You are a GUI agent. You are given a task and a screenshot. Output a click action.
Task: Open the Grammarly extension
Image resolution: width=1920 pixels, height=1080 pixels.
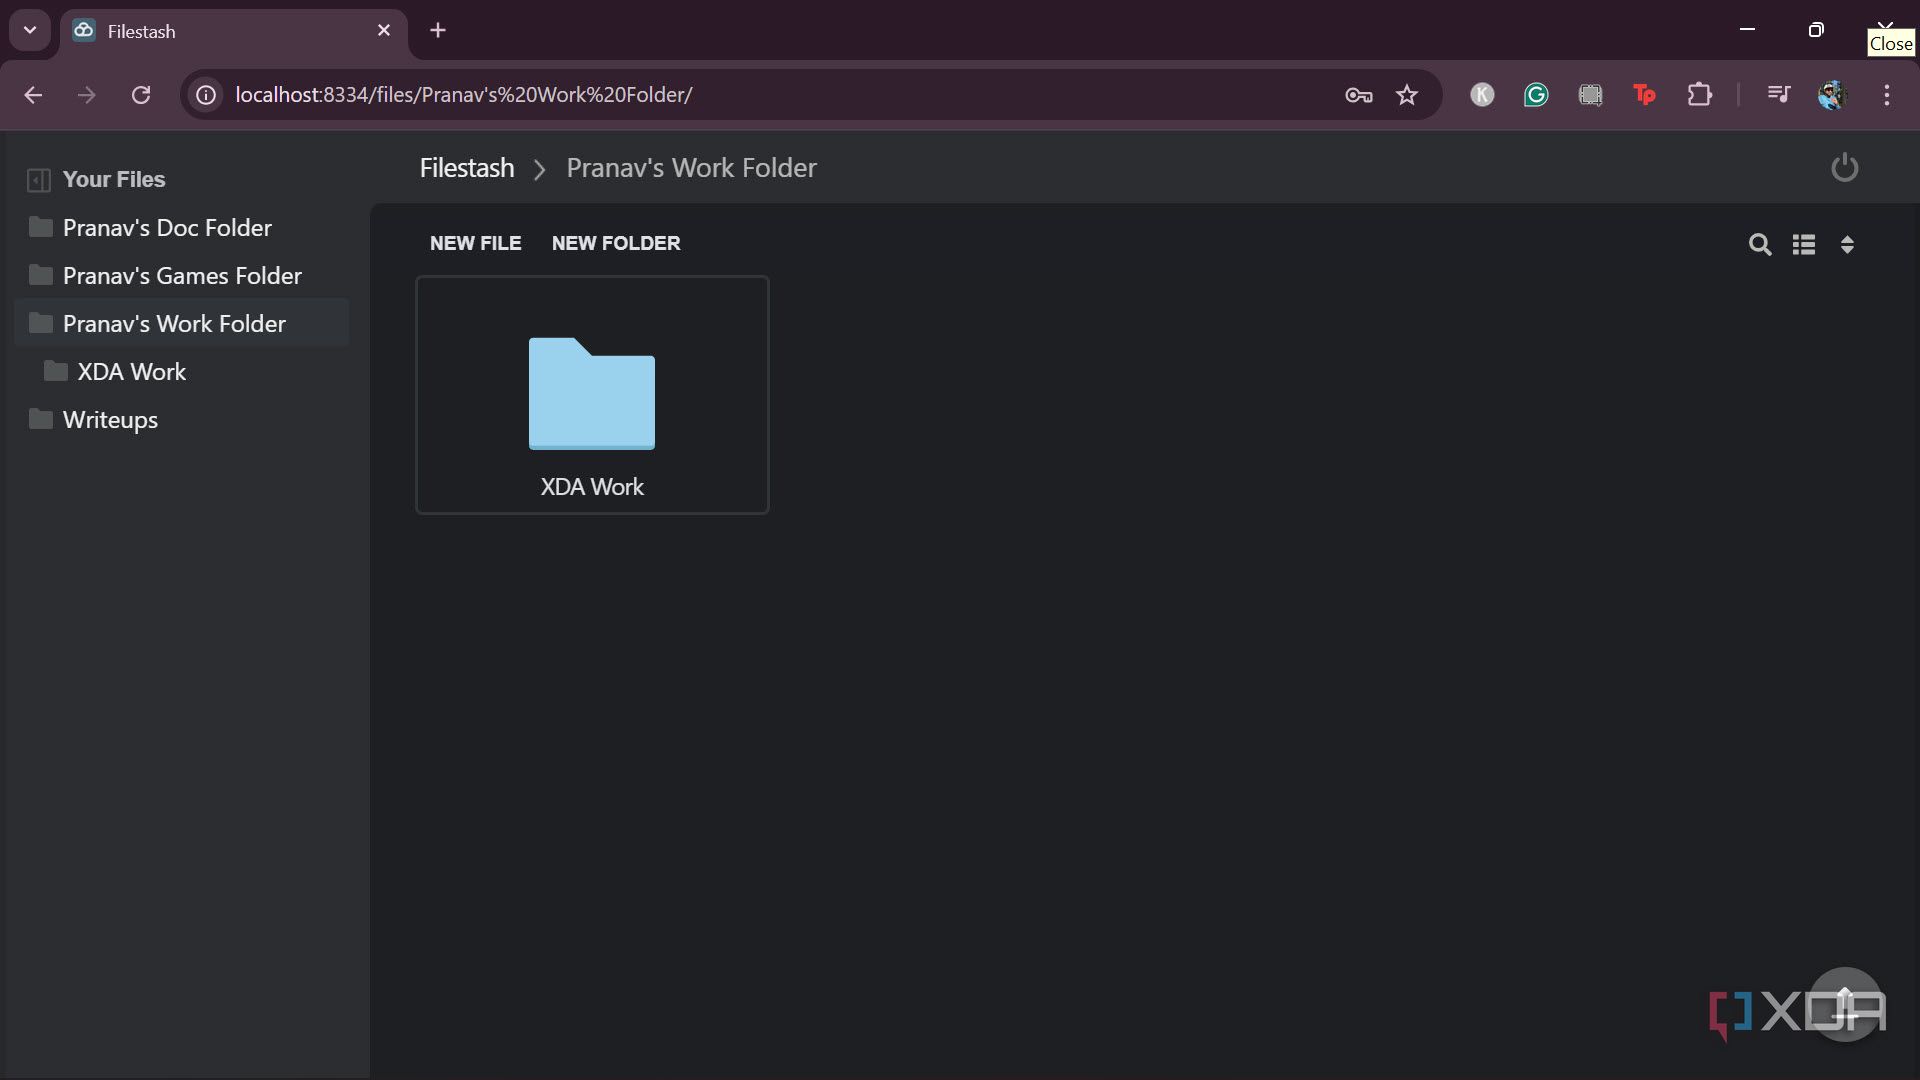pyautogui.click(x=1536, y=95)
